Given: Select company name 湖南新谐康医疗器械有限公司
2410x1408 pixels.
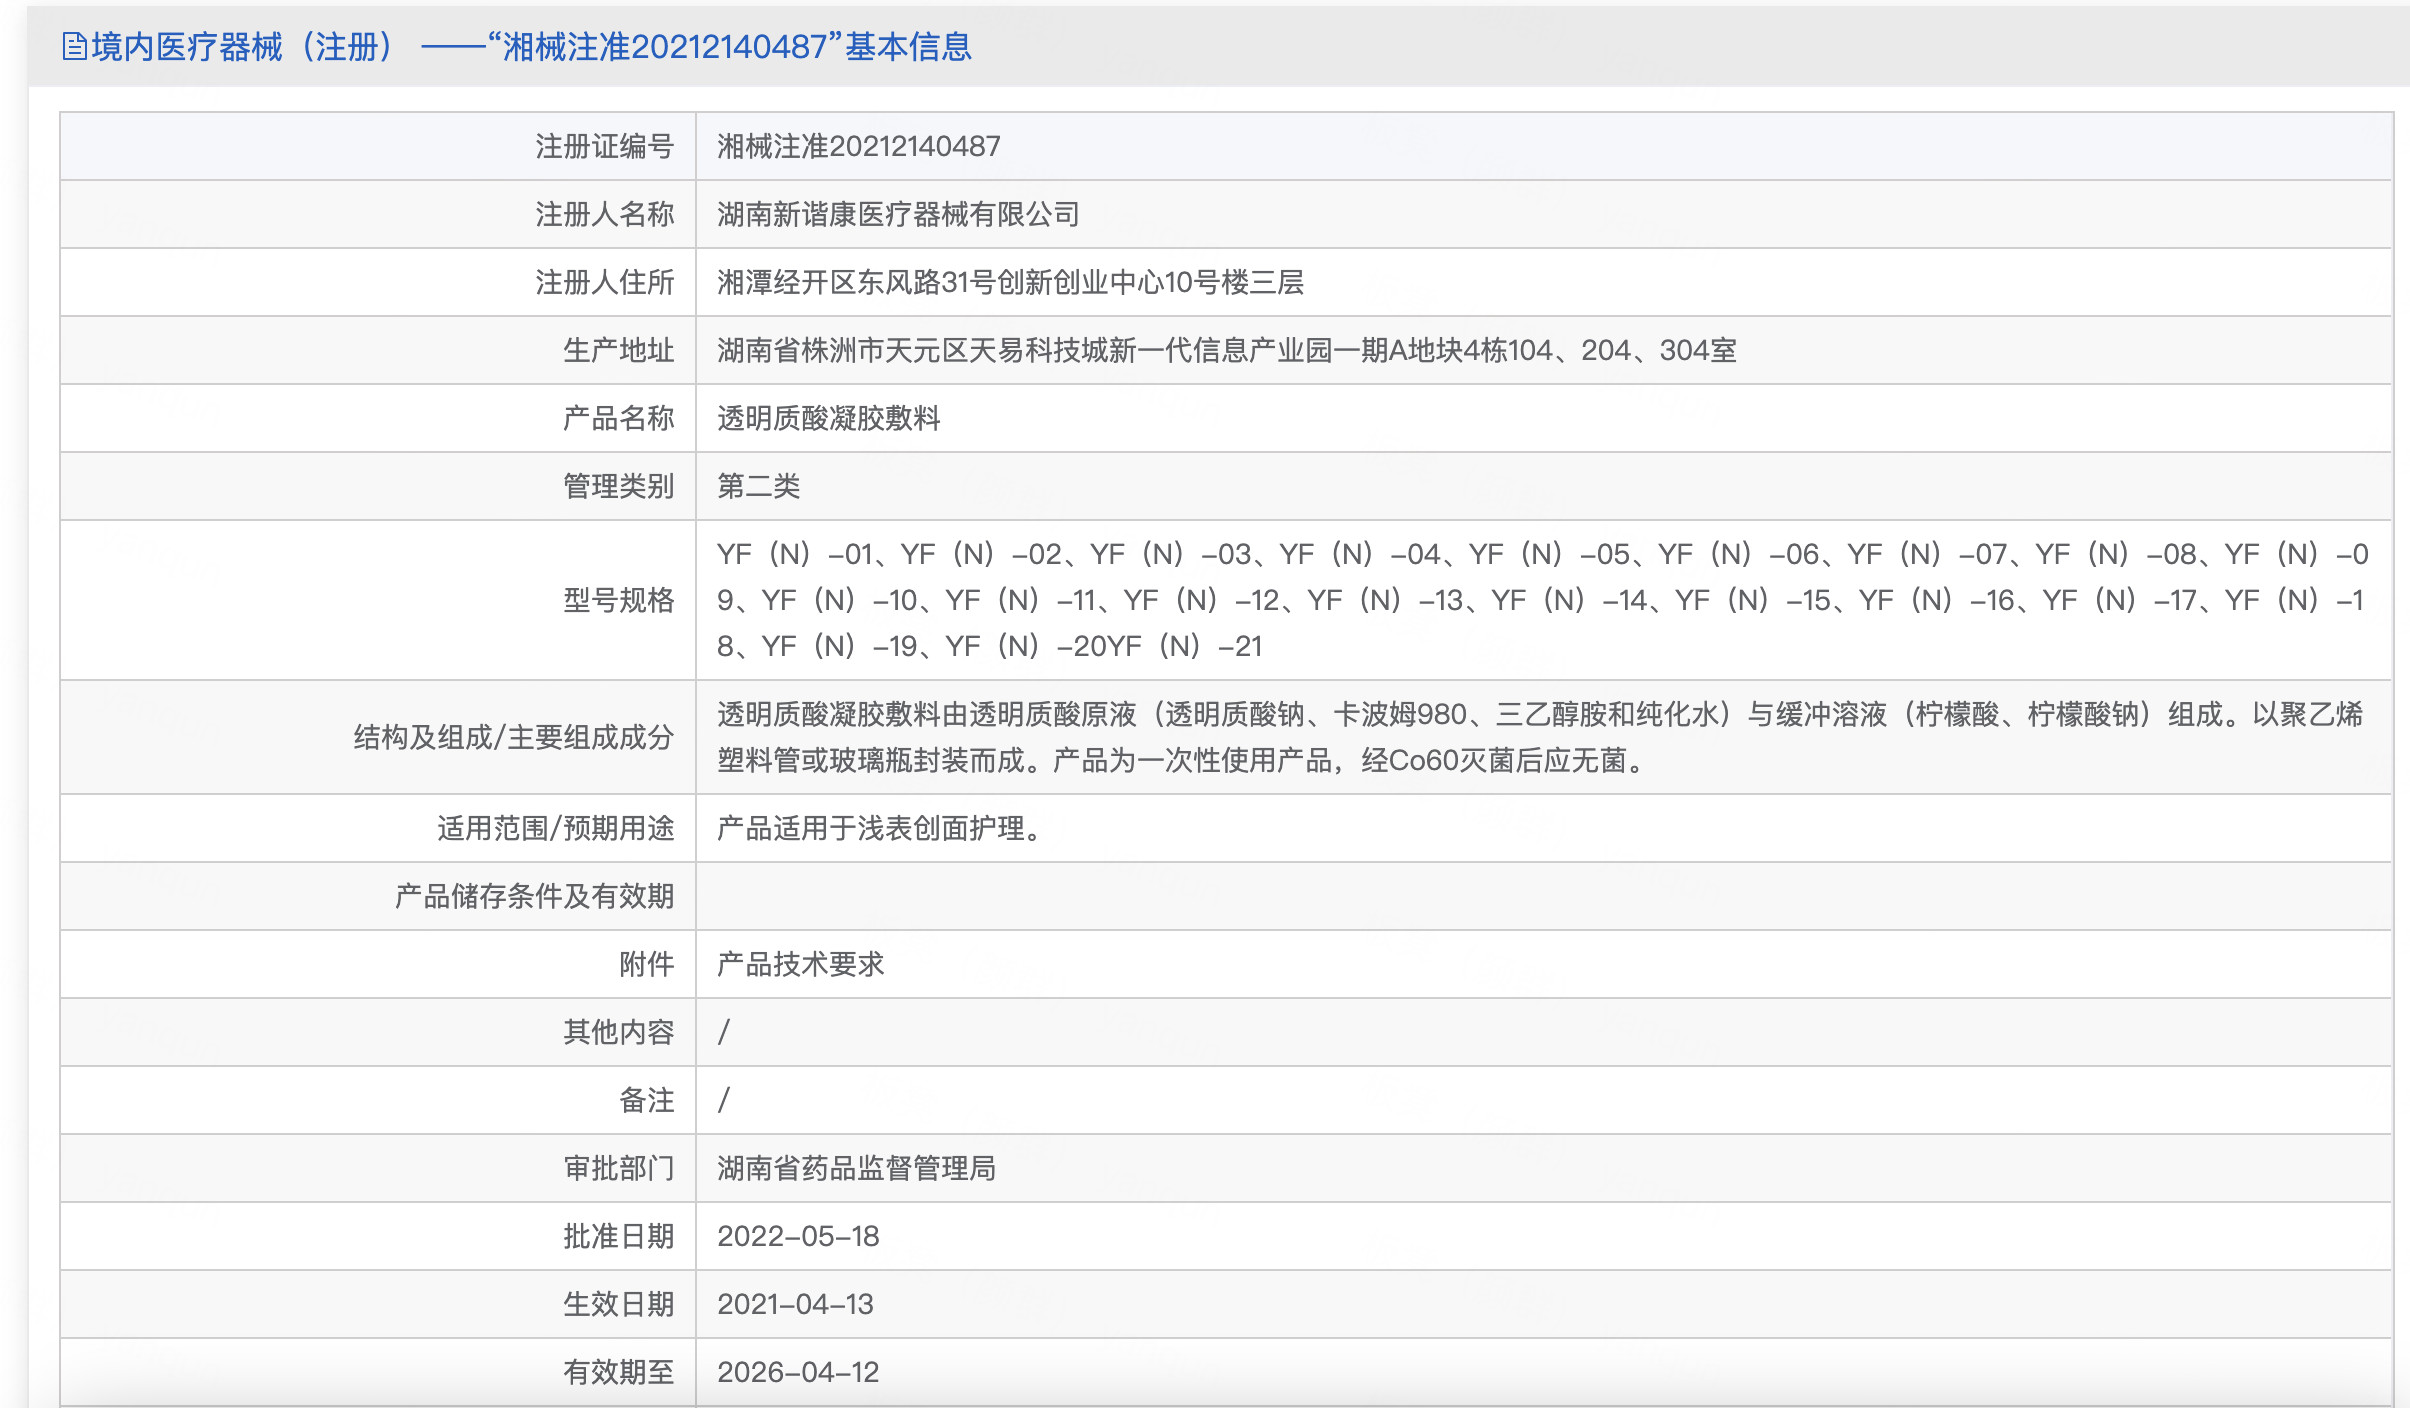Looking at the screenshot, I should click(x=898, y=214).
